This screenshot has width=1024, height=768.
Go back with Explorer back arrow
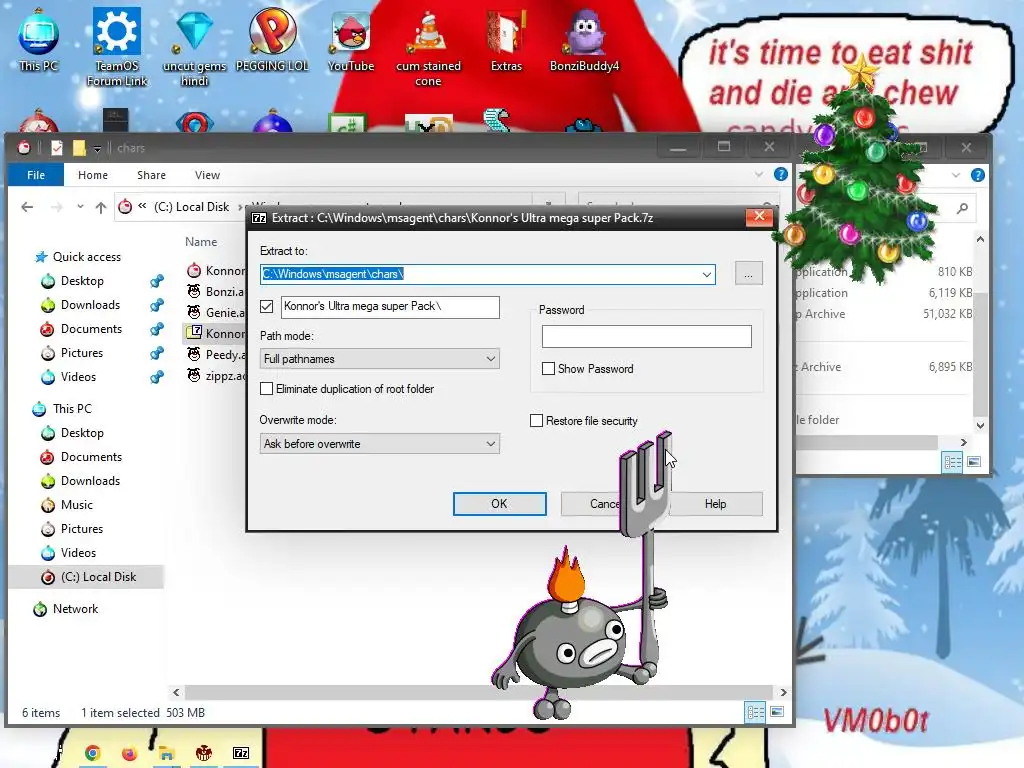point(27,207)
